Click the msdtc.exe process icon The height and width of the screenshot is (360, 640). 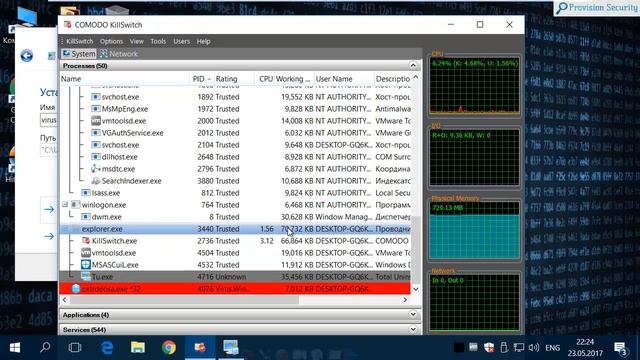96,169
